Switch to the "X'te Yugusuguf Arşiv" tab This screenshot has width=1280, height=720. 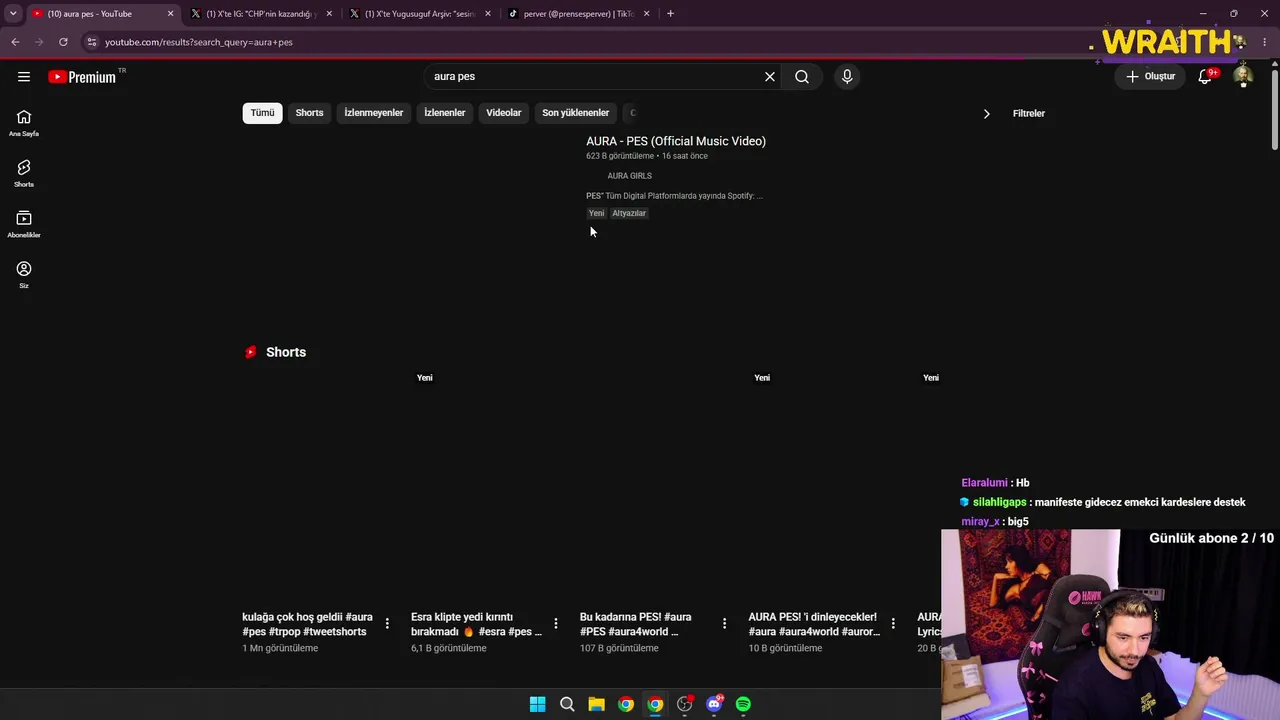419,14
